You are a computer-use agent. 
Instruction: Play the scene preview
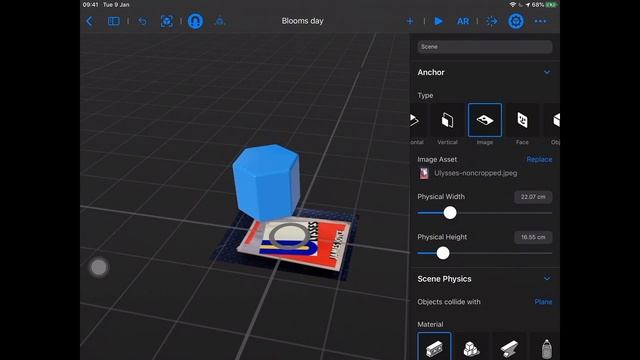tap(438, 21)
